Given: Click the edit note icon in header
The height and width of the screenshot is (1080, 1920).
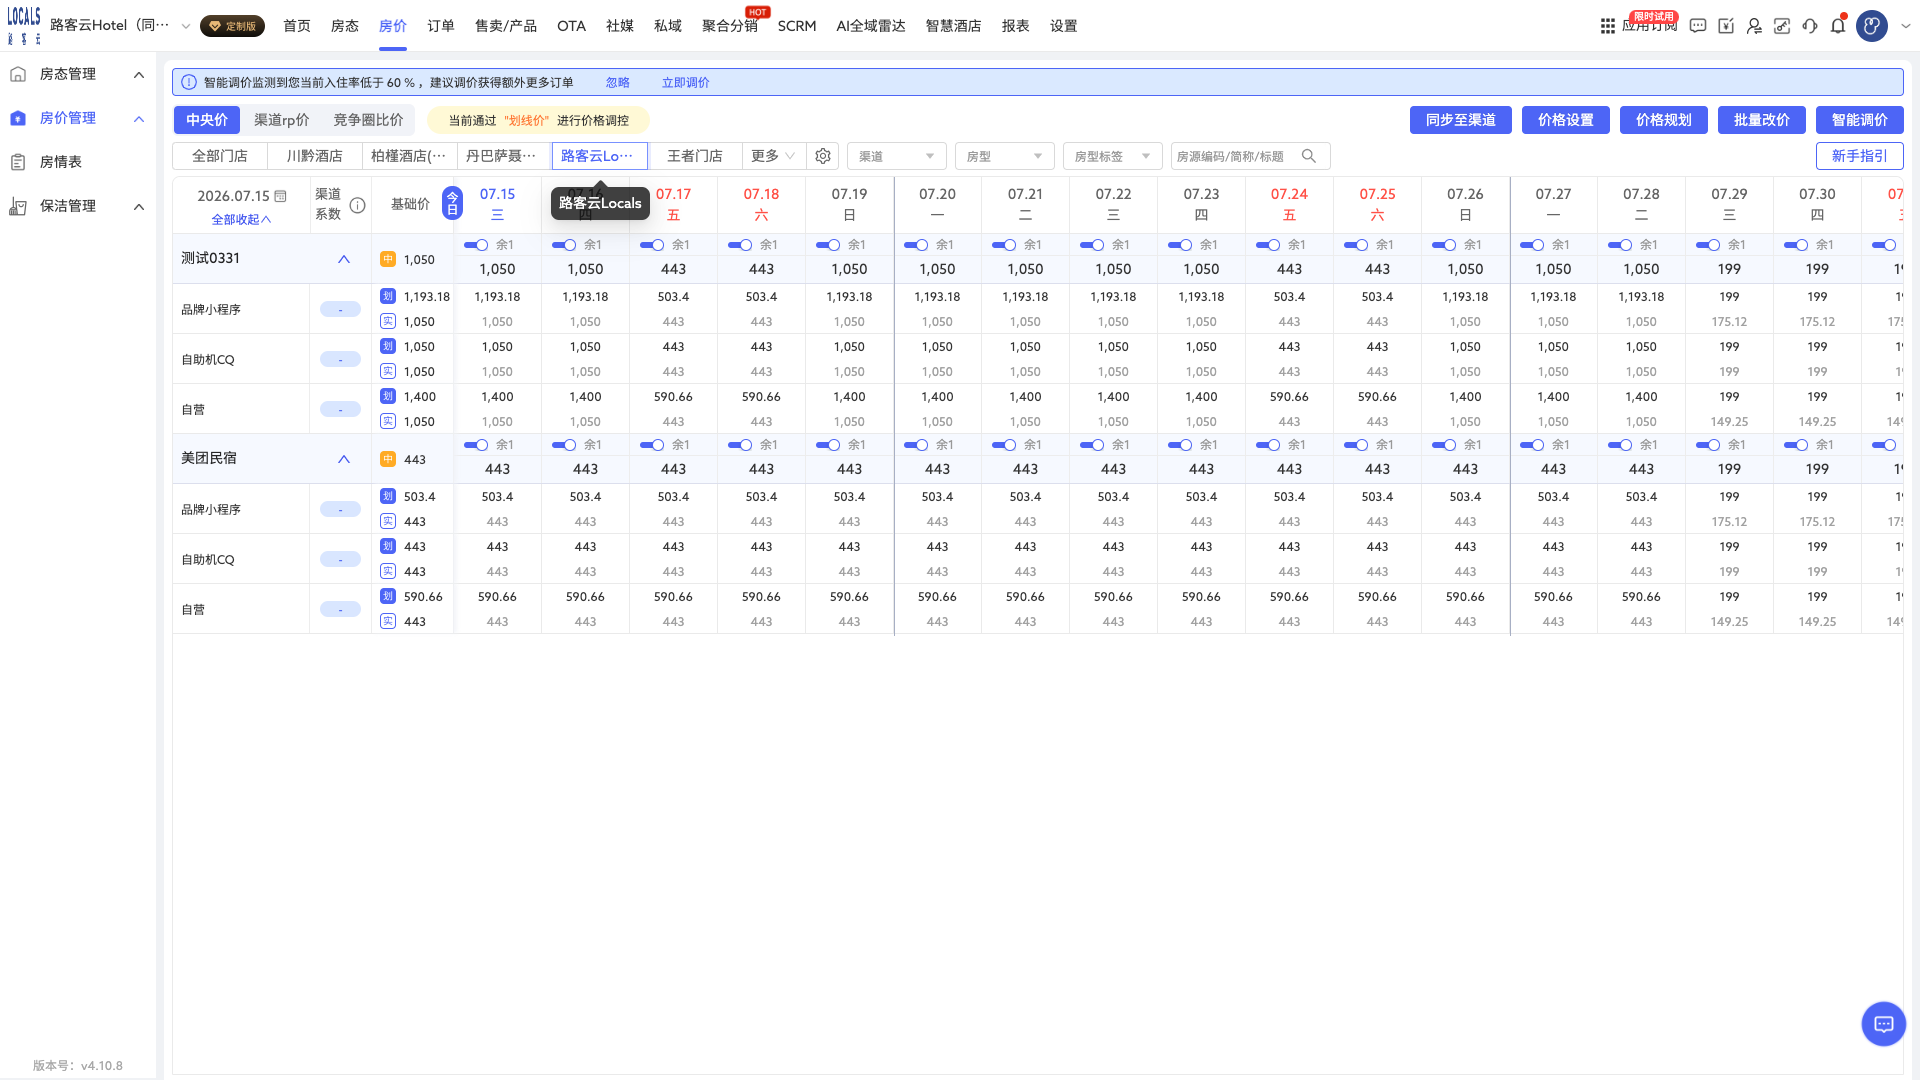Looking at the screenshot, I should pyautogui.click(x=1726, y=26).
